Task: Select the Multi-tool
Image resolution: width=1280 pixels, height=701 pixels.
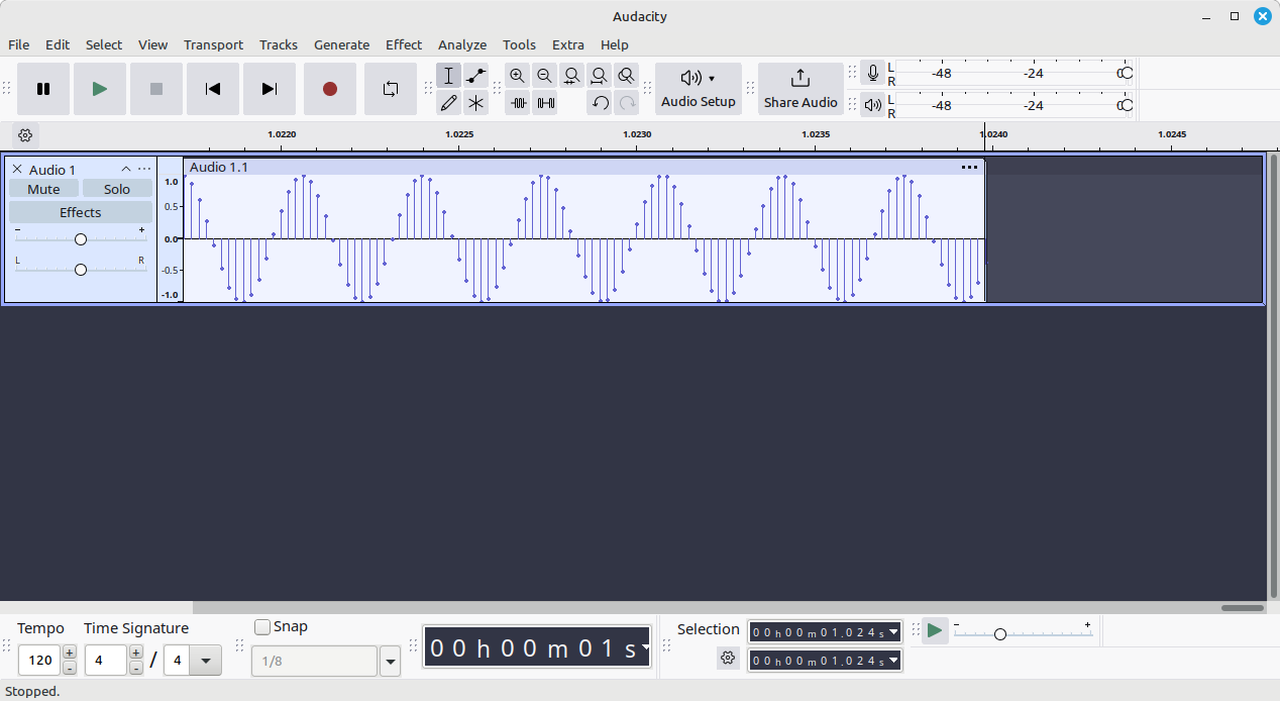Action: click(476, 102)
